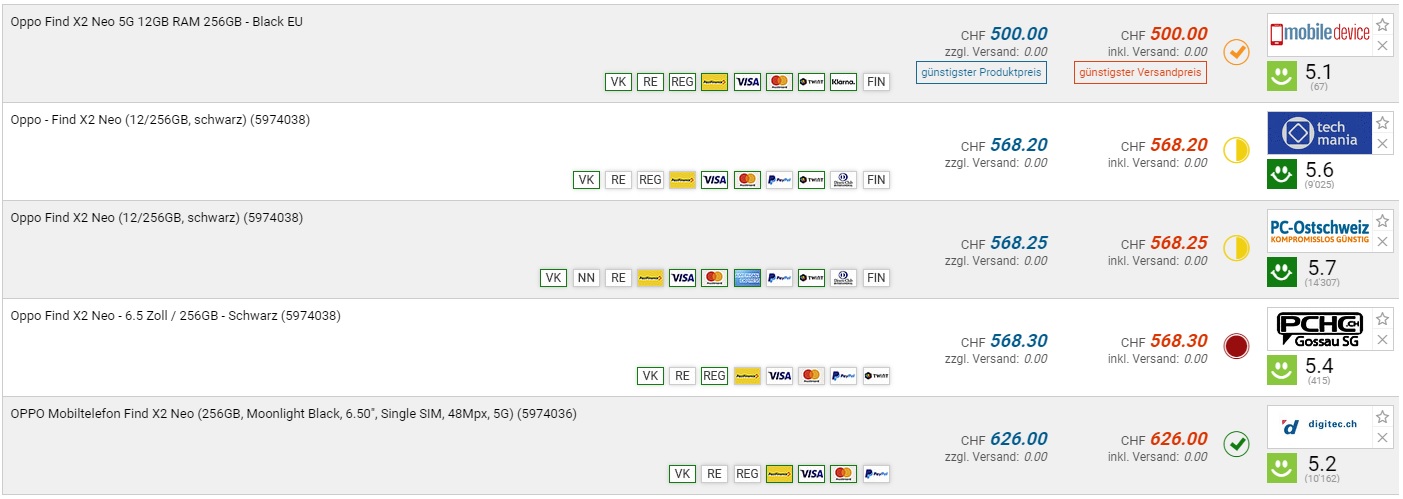Star the digitec.ch shop as favorite
This screenshot has height=499, width=1403.
1383,417
